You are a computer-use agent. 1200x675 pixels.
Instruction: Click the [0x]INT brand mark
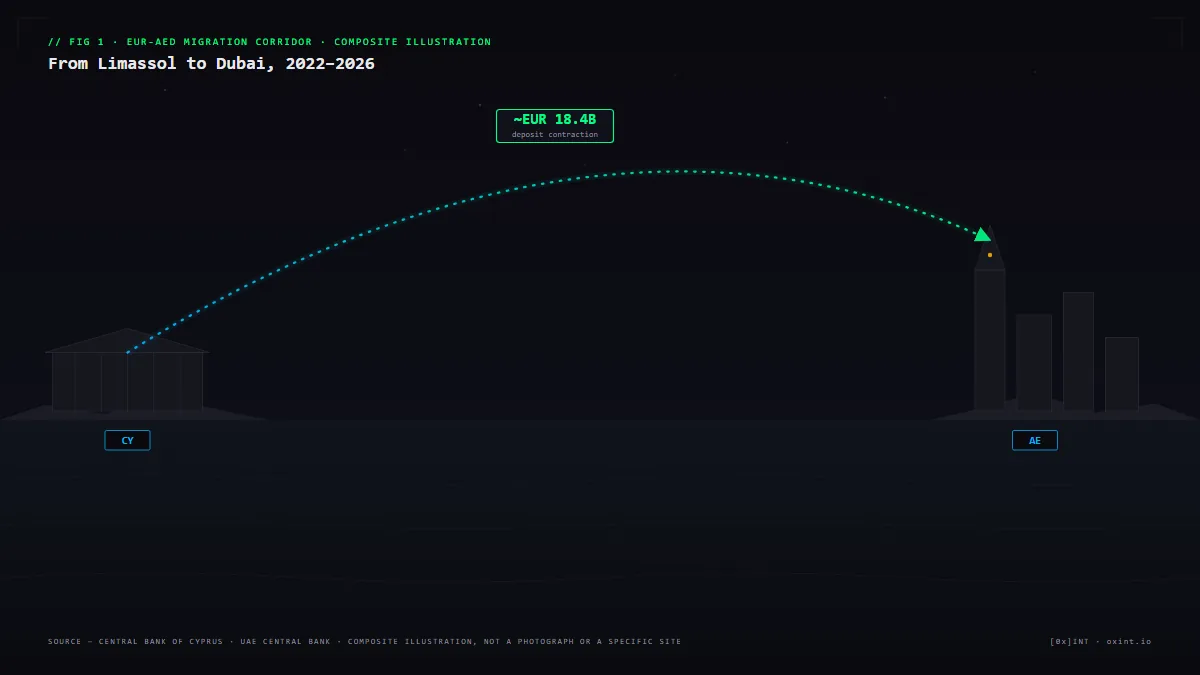(x=1070, y=641)
